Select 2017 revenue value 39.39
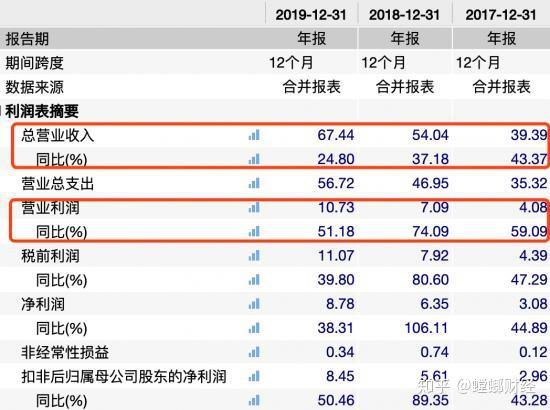This screenshot has width=550, height=410. point(529,135)
